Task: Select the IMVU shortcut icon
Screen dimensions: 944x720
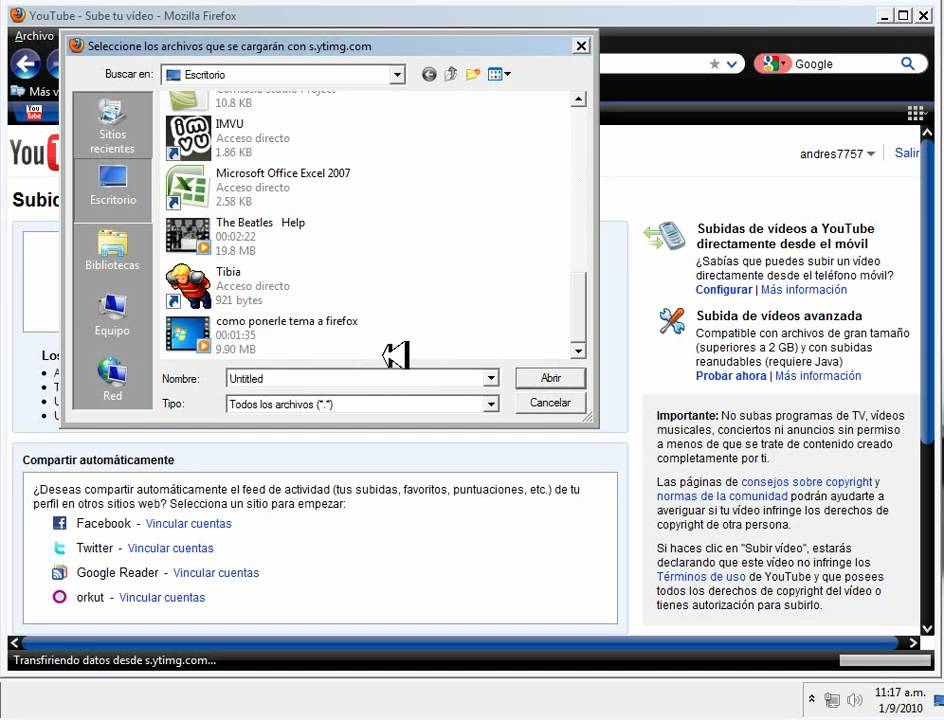Action: click(188, 138)
